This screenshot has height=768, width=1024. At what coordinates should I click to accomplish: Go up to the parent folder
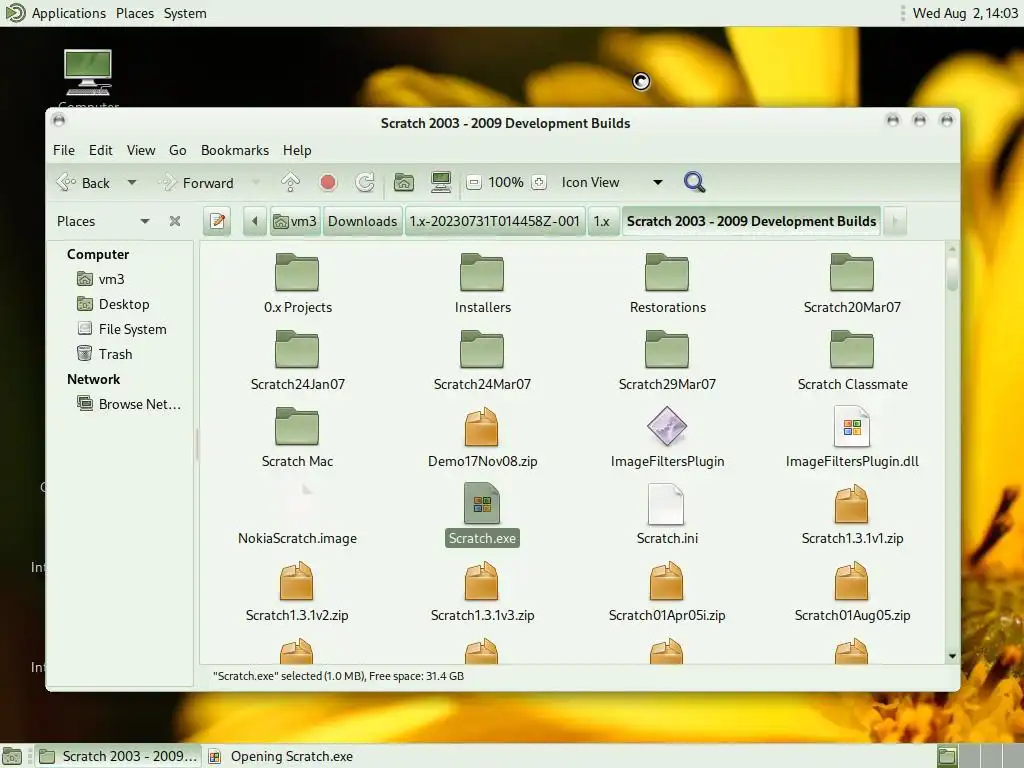290,182
